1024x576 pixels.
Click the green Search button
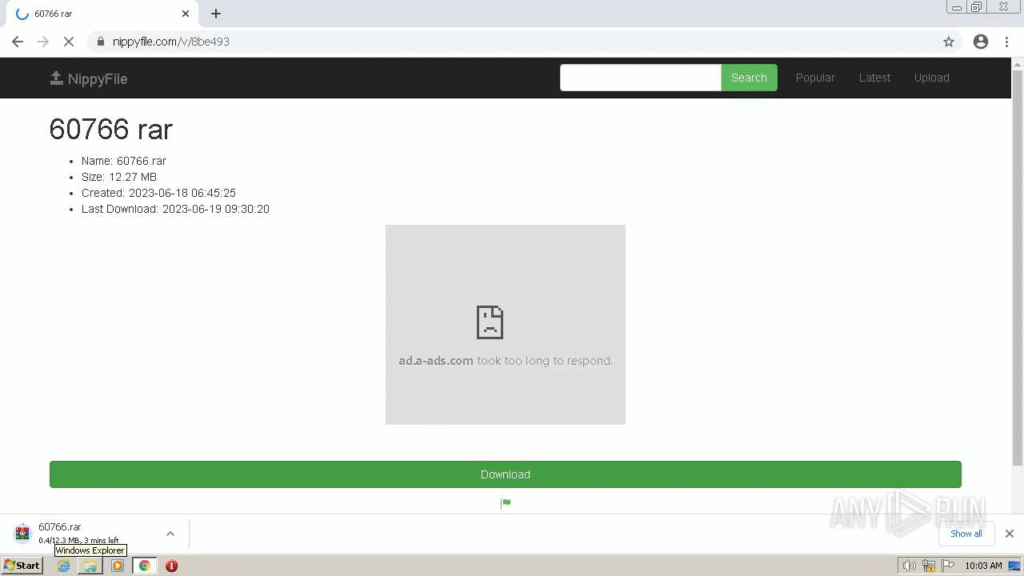tap(748, 78)
